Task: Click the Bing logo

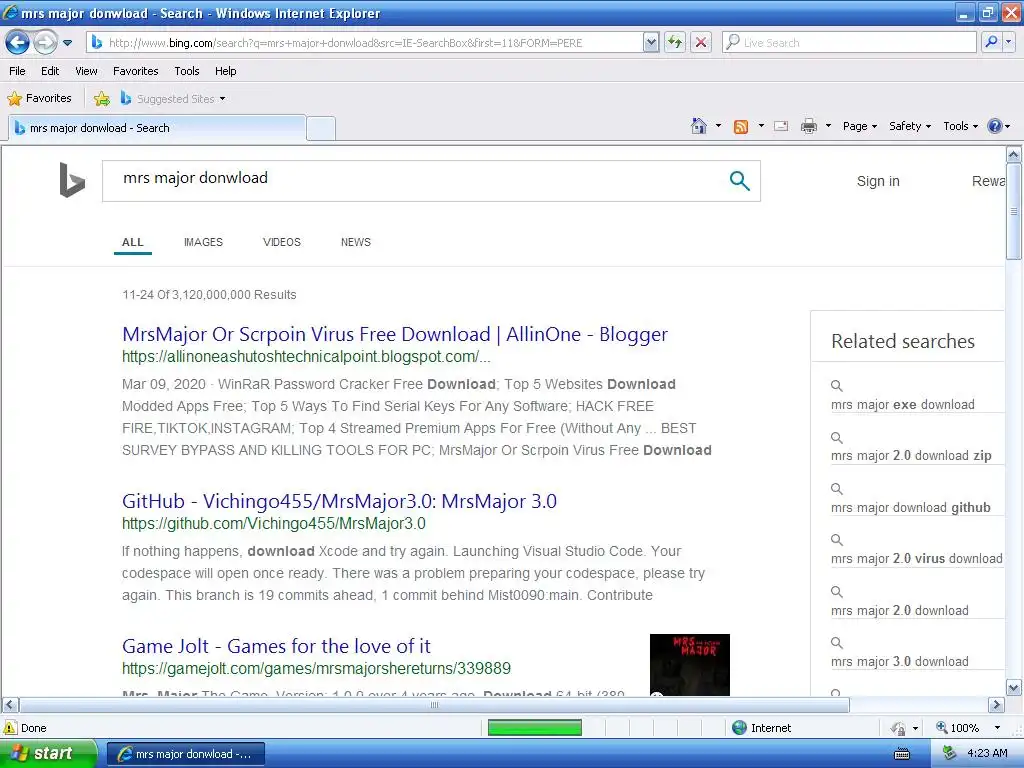Action: (72, 180)
